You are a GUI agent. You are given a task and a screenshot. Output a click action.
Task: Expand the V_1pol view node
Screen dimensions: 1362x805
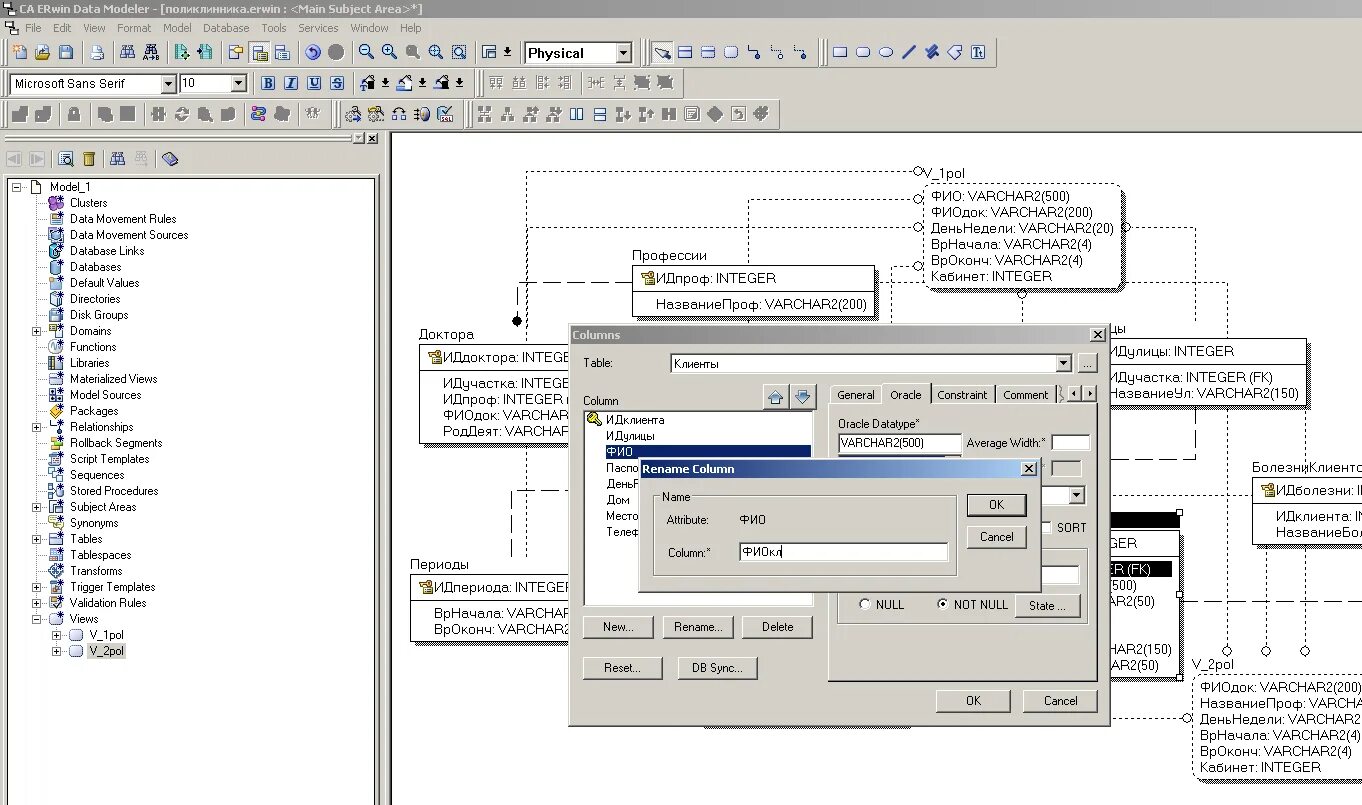[57, 635]
